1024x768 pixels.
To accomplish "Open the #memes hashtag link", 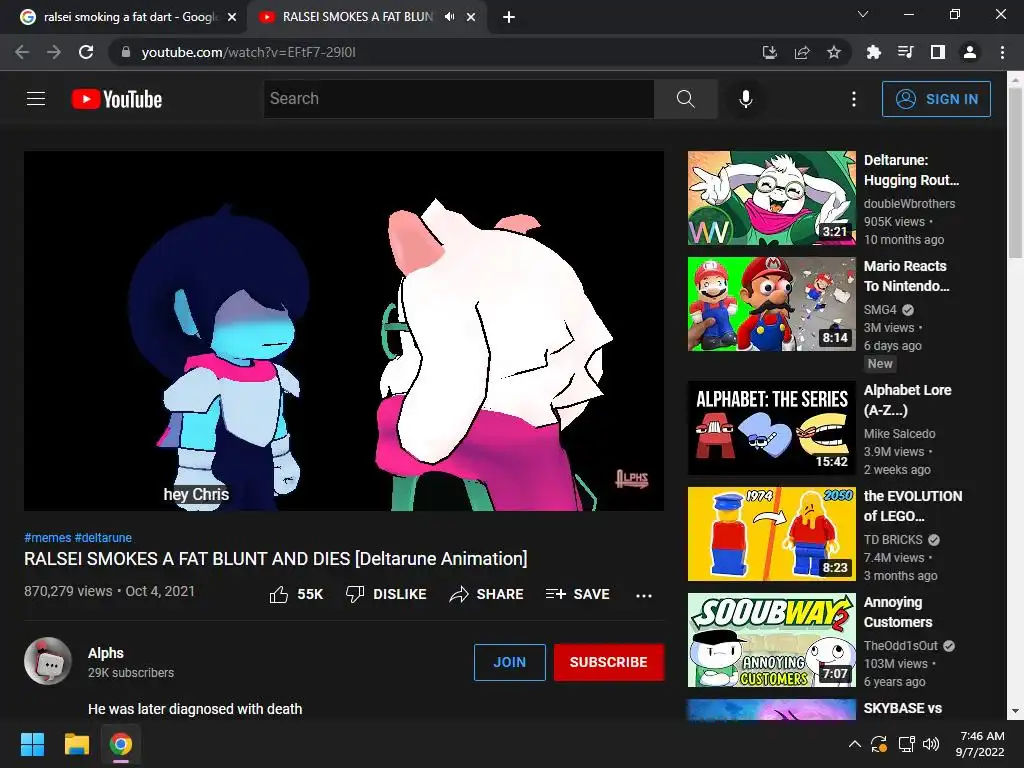I will click(48, 537).
